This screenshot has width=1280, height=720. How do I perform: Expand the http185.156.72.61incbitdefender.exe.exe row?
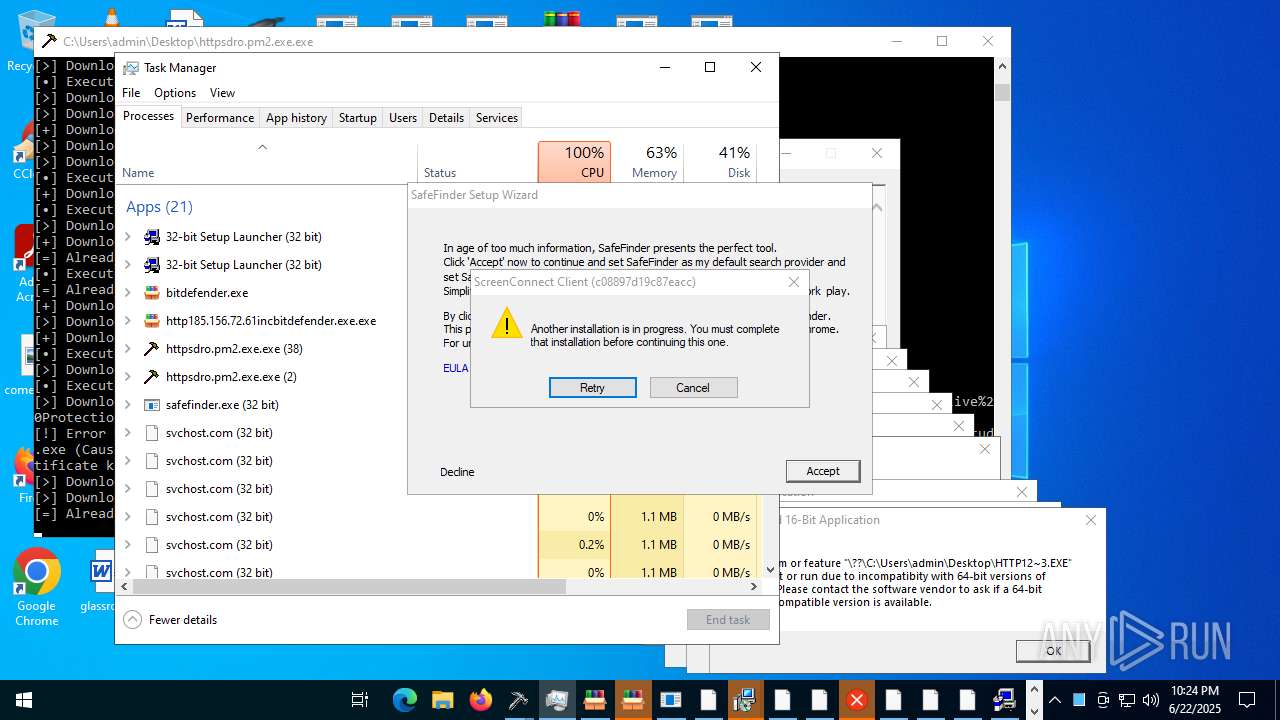point(127,321)
